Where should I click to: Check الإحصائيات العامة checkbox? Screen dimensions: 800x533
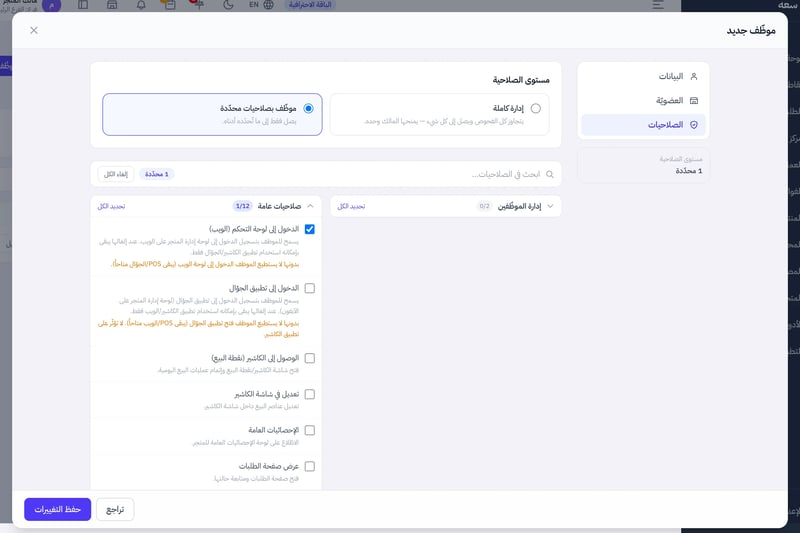pyautogui.click(x=310, y=430)
